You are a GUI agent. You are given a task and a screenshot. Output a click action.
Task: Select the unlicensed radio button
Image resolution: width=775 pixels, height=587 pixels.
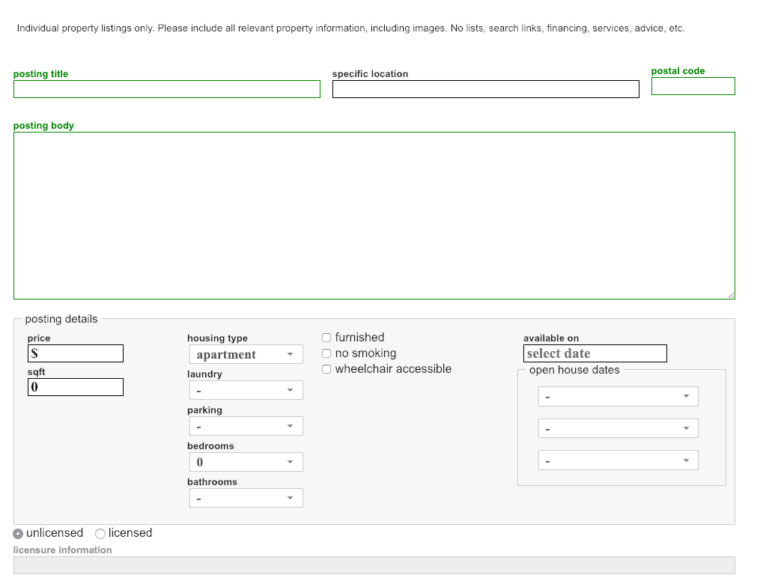19,534
